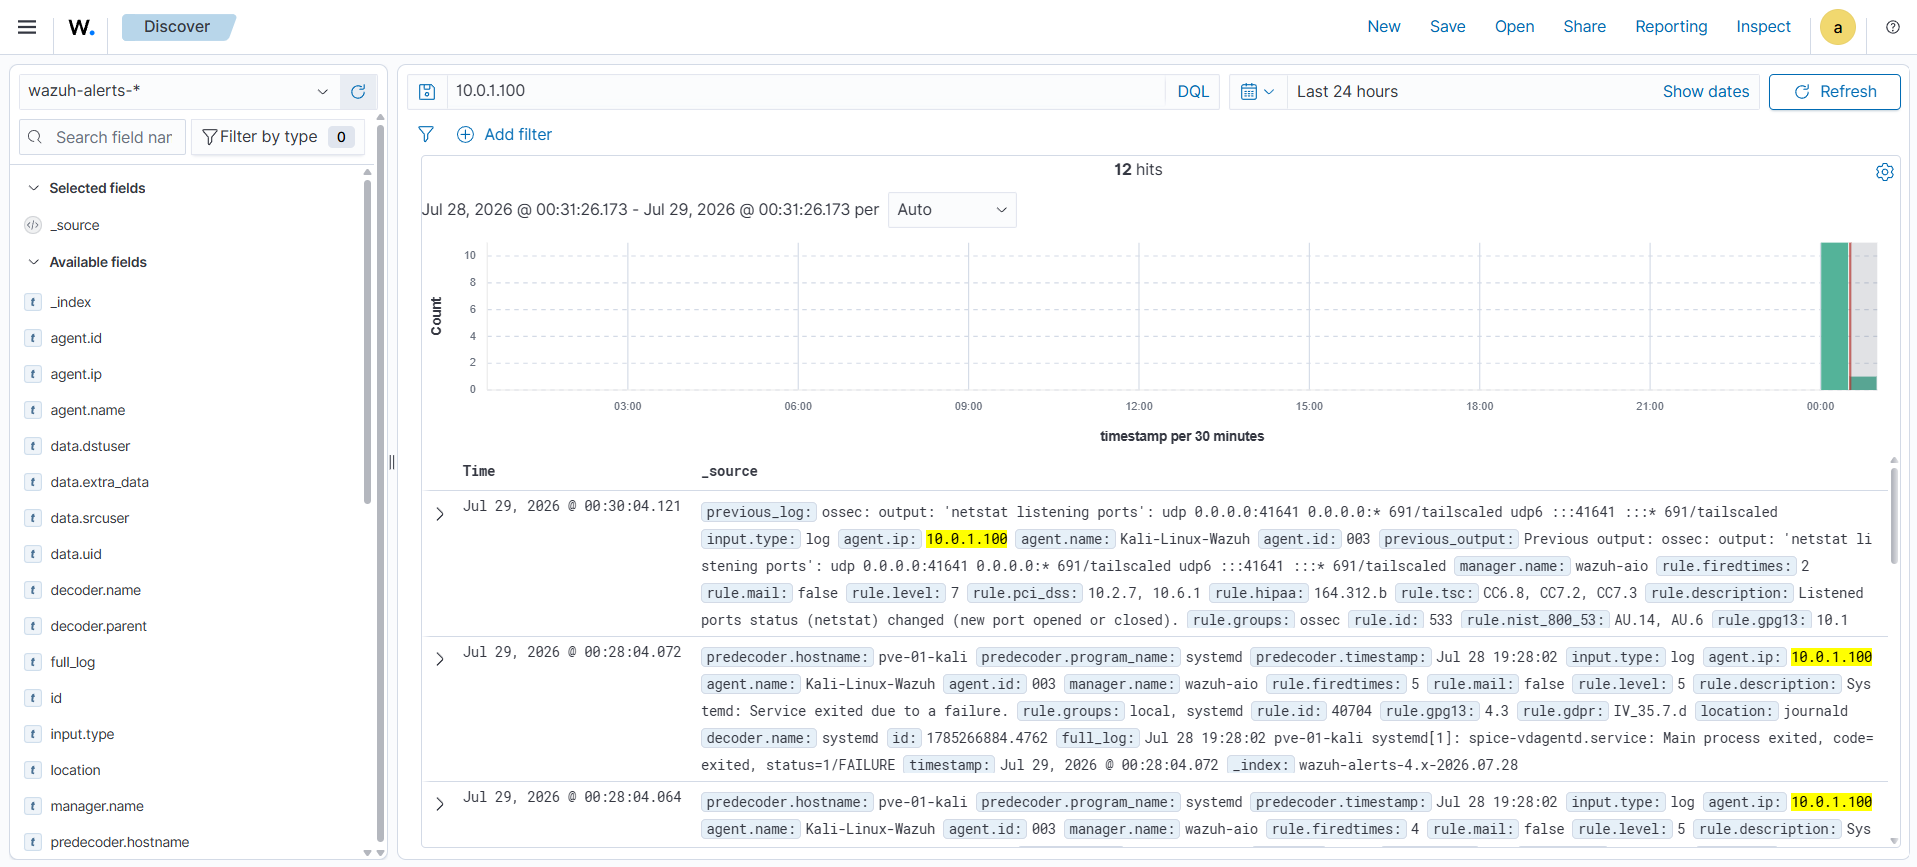
Task: Select the predecoder.hostname field
Action: coord(120,842)
